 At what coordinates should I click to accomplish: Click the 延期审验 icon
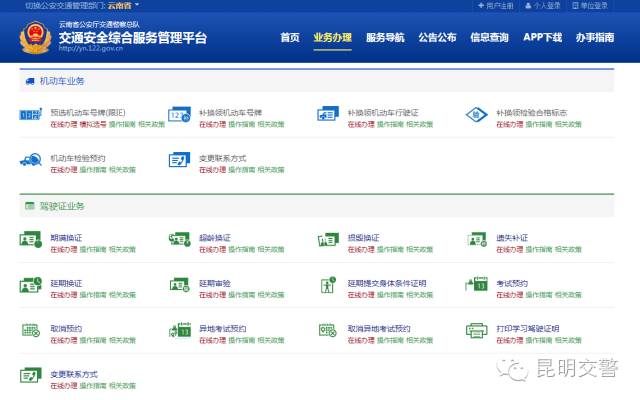(x=180, y=284)
